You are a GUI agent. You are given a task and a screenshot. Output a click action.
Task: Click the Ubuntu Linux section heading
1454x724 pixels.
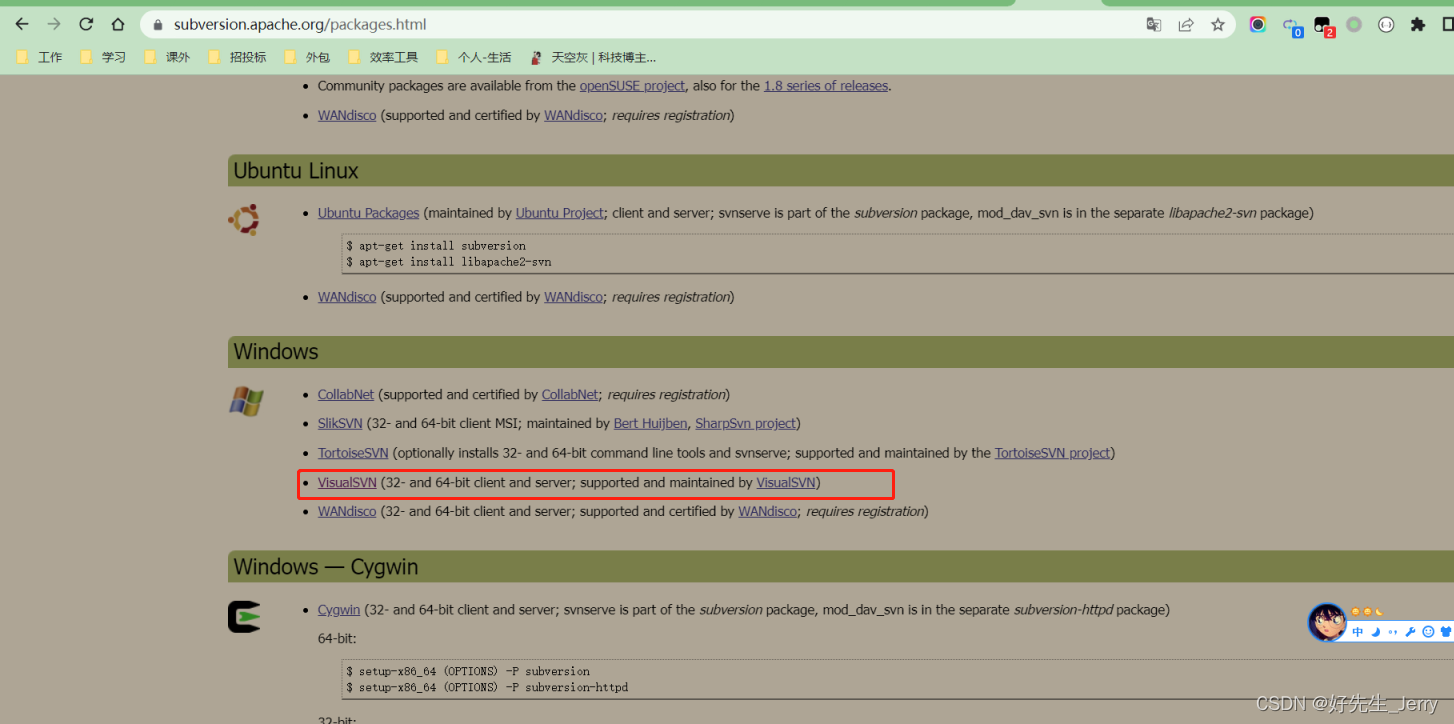pyautogui.click(x=296, y=171)
